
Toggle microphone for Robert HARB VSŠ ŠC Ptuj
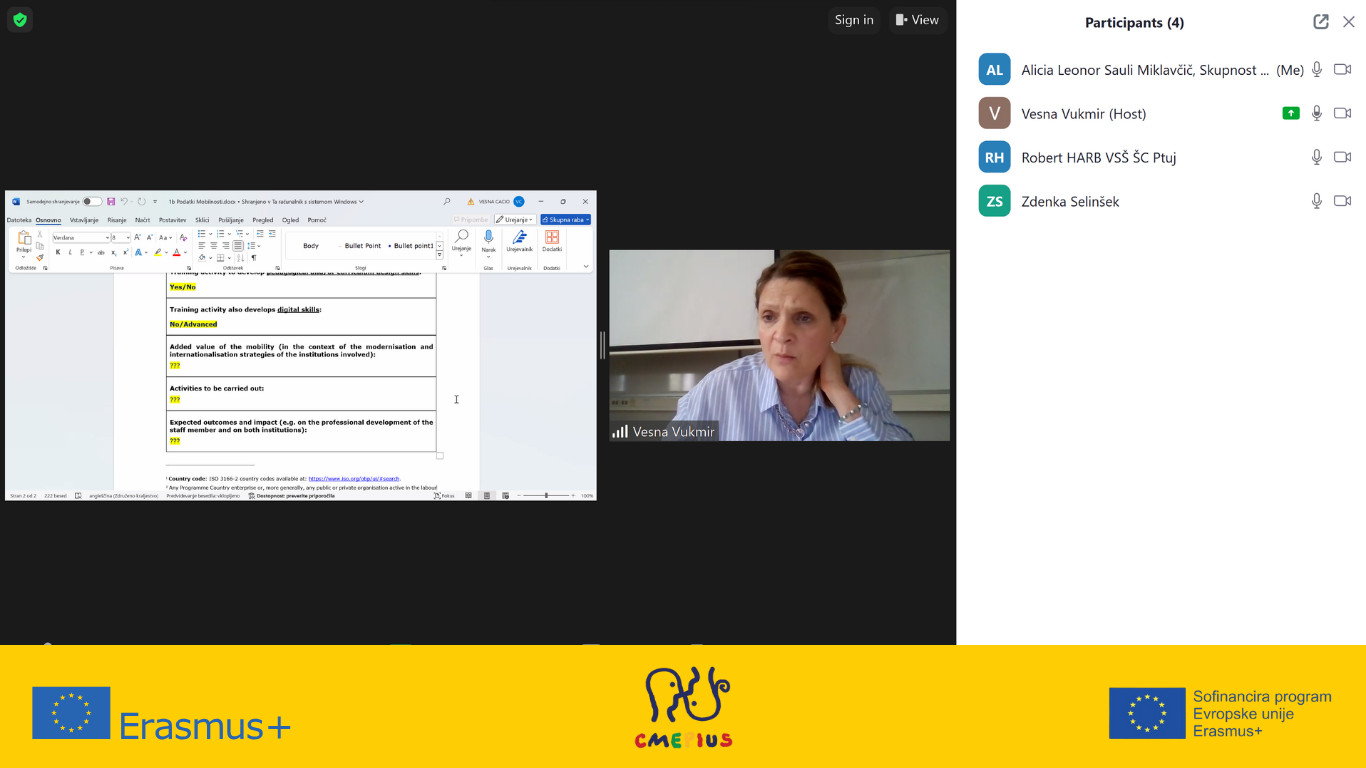pyautogui.click(x=1317, y=158)
